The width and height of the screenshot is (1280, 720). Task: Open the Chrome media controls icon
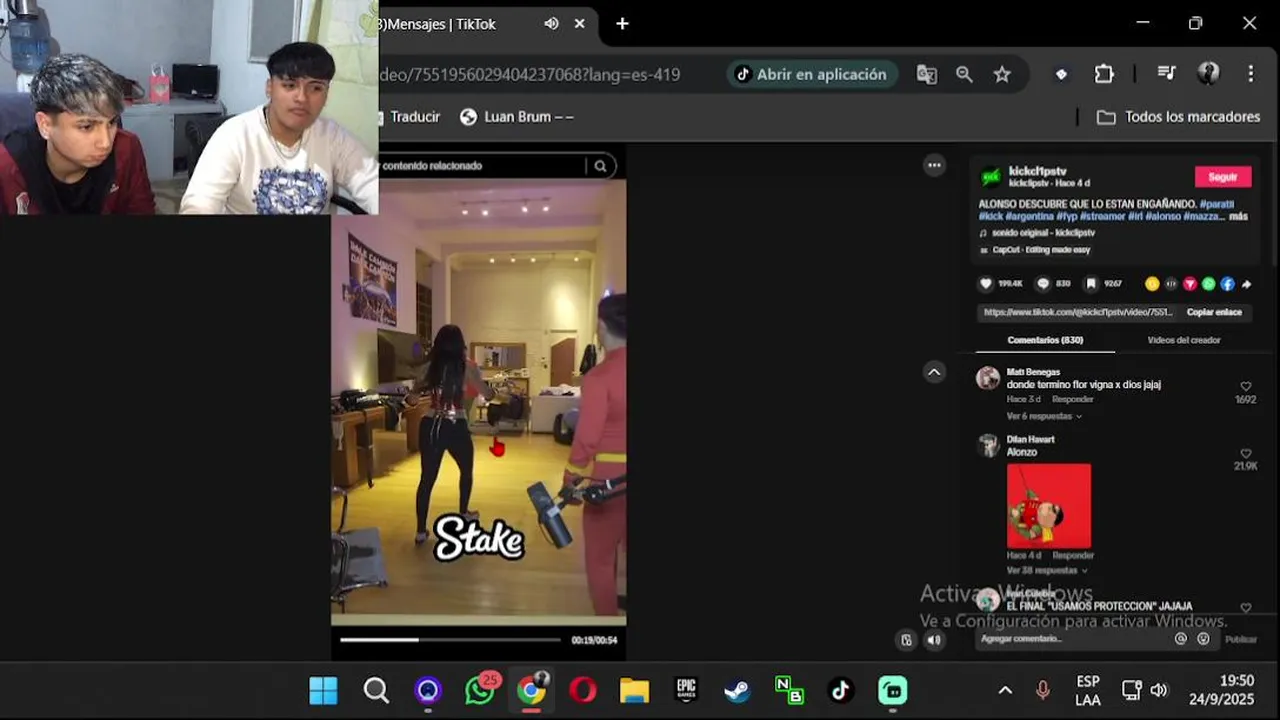tap(1166, 73)
